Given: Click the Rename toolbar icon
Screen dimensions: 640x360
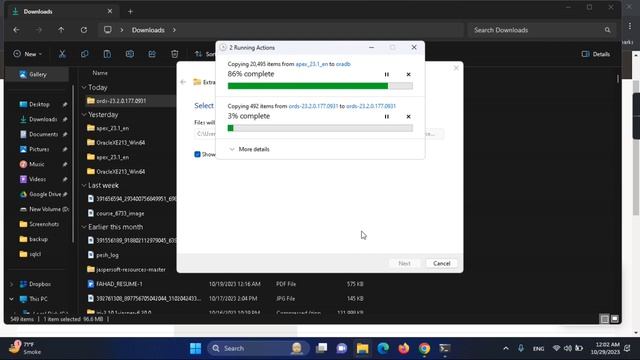Looking at the screenshot, I should pos(130,54).
